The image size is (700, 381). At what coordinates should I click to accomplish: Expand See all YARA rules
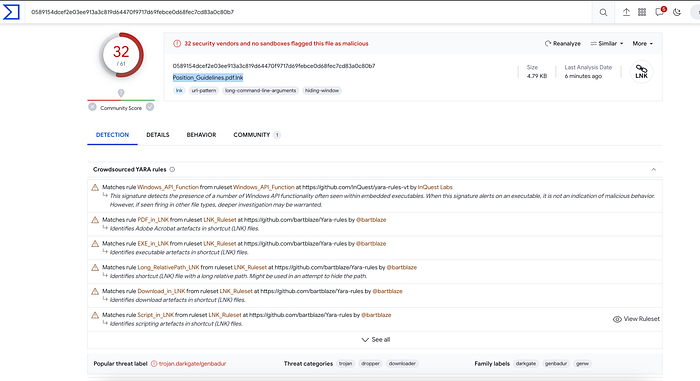click(x=375, y=340)
